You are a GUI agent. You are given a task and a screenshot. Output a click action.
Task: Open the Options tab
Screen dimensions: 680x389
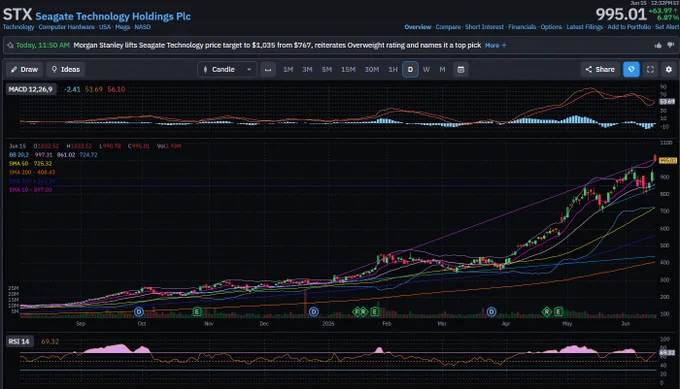point(551,27)
